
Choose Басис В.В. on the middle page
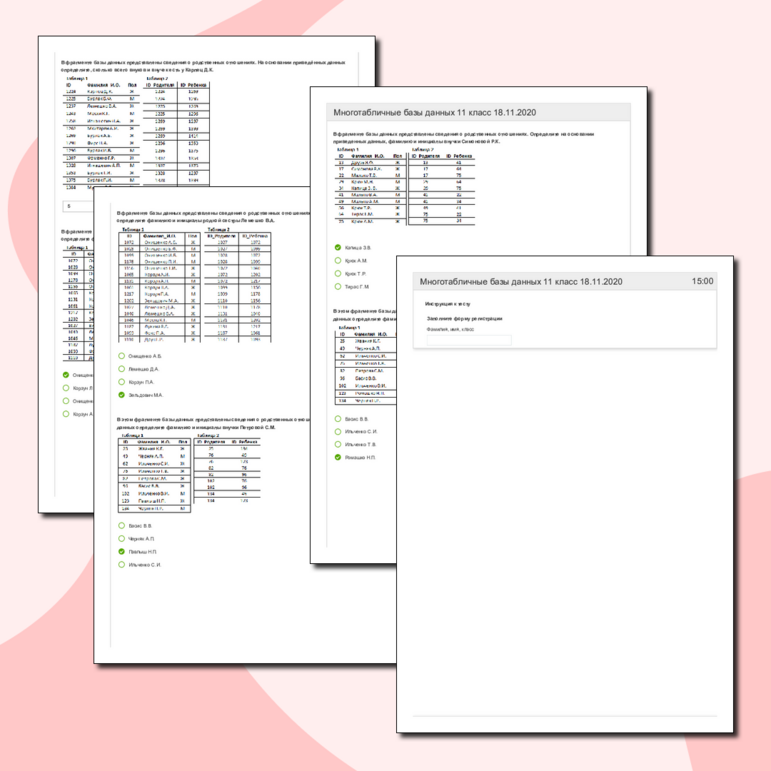122,524
